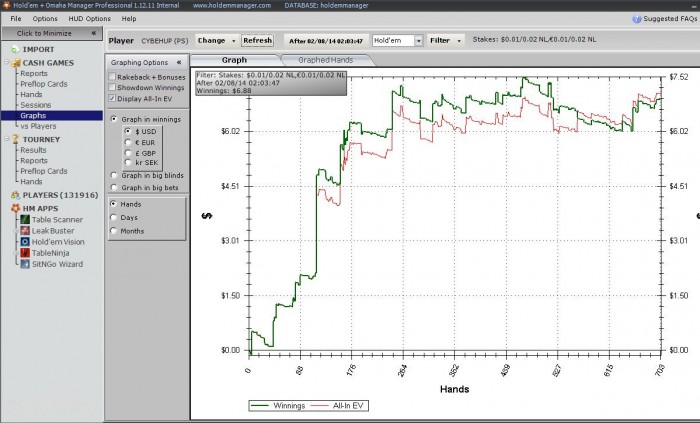The height and width of the screenshot is (423, 700).
Task: Open the Change player dropdown
Action: click(217, 40)
